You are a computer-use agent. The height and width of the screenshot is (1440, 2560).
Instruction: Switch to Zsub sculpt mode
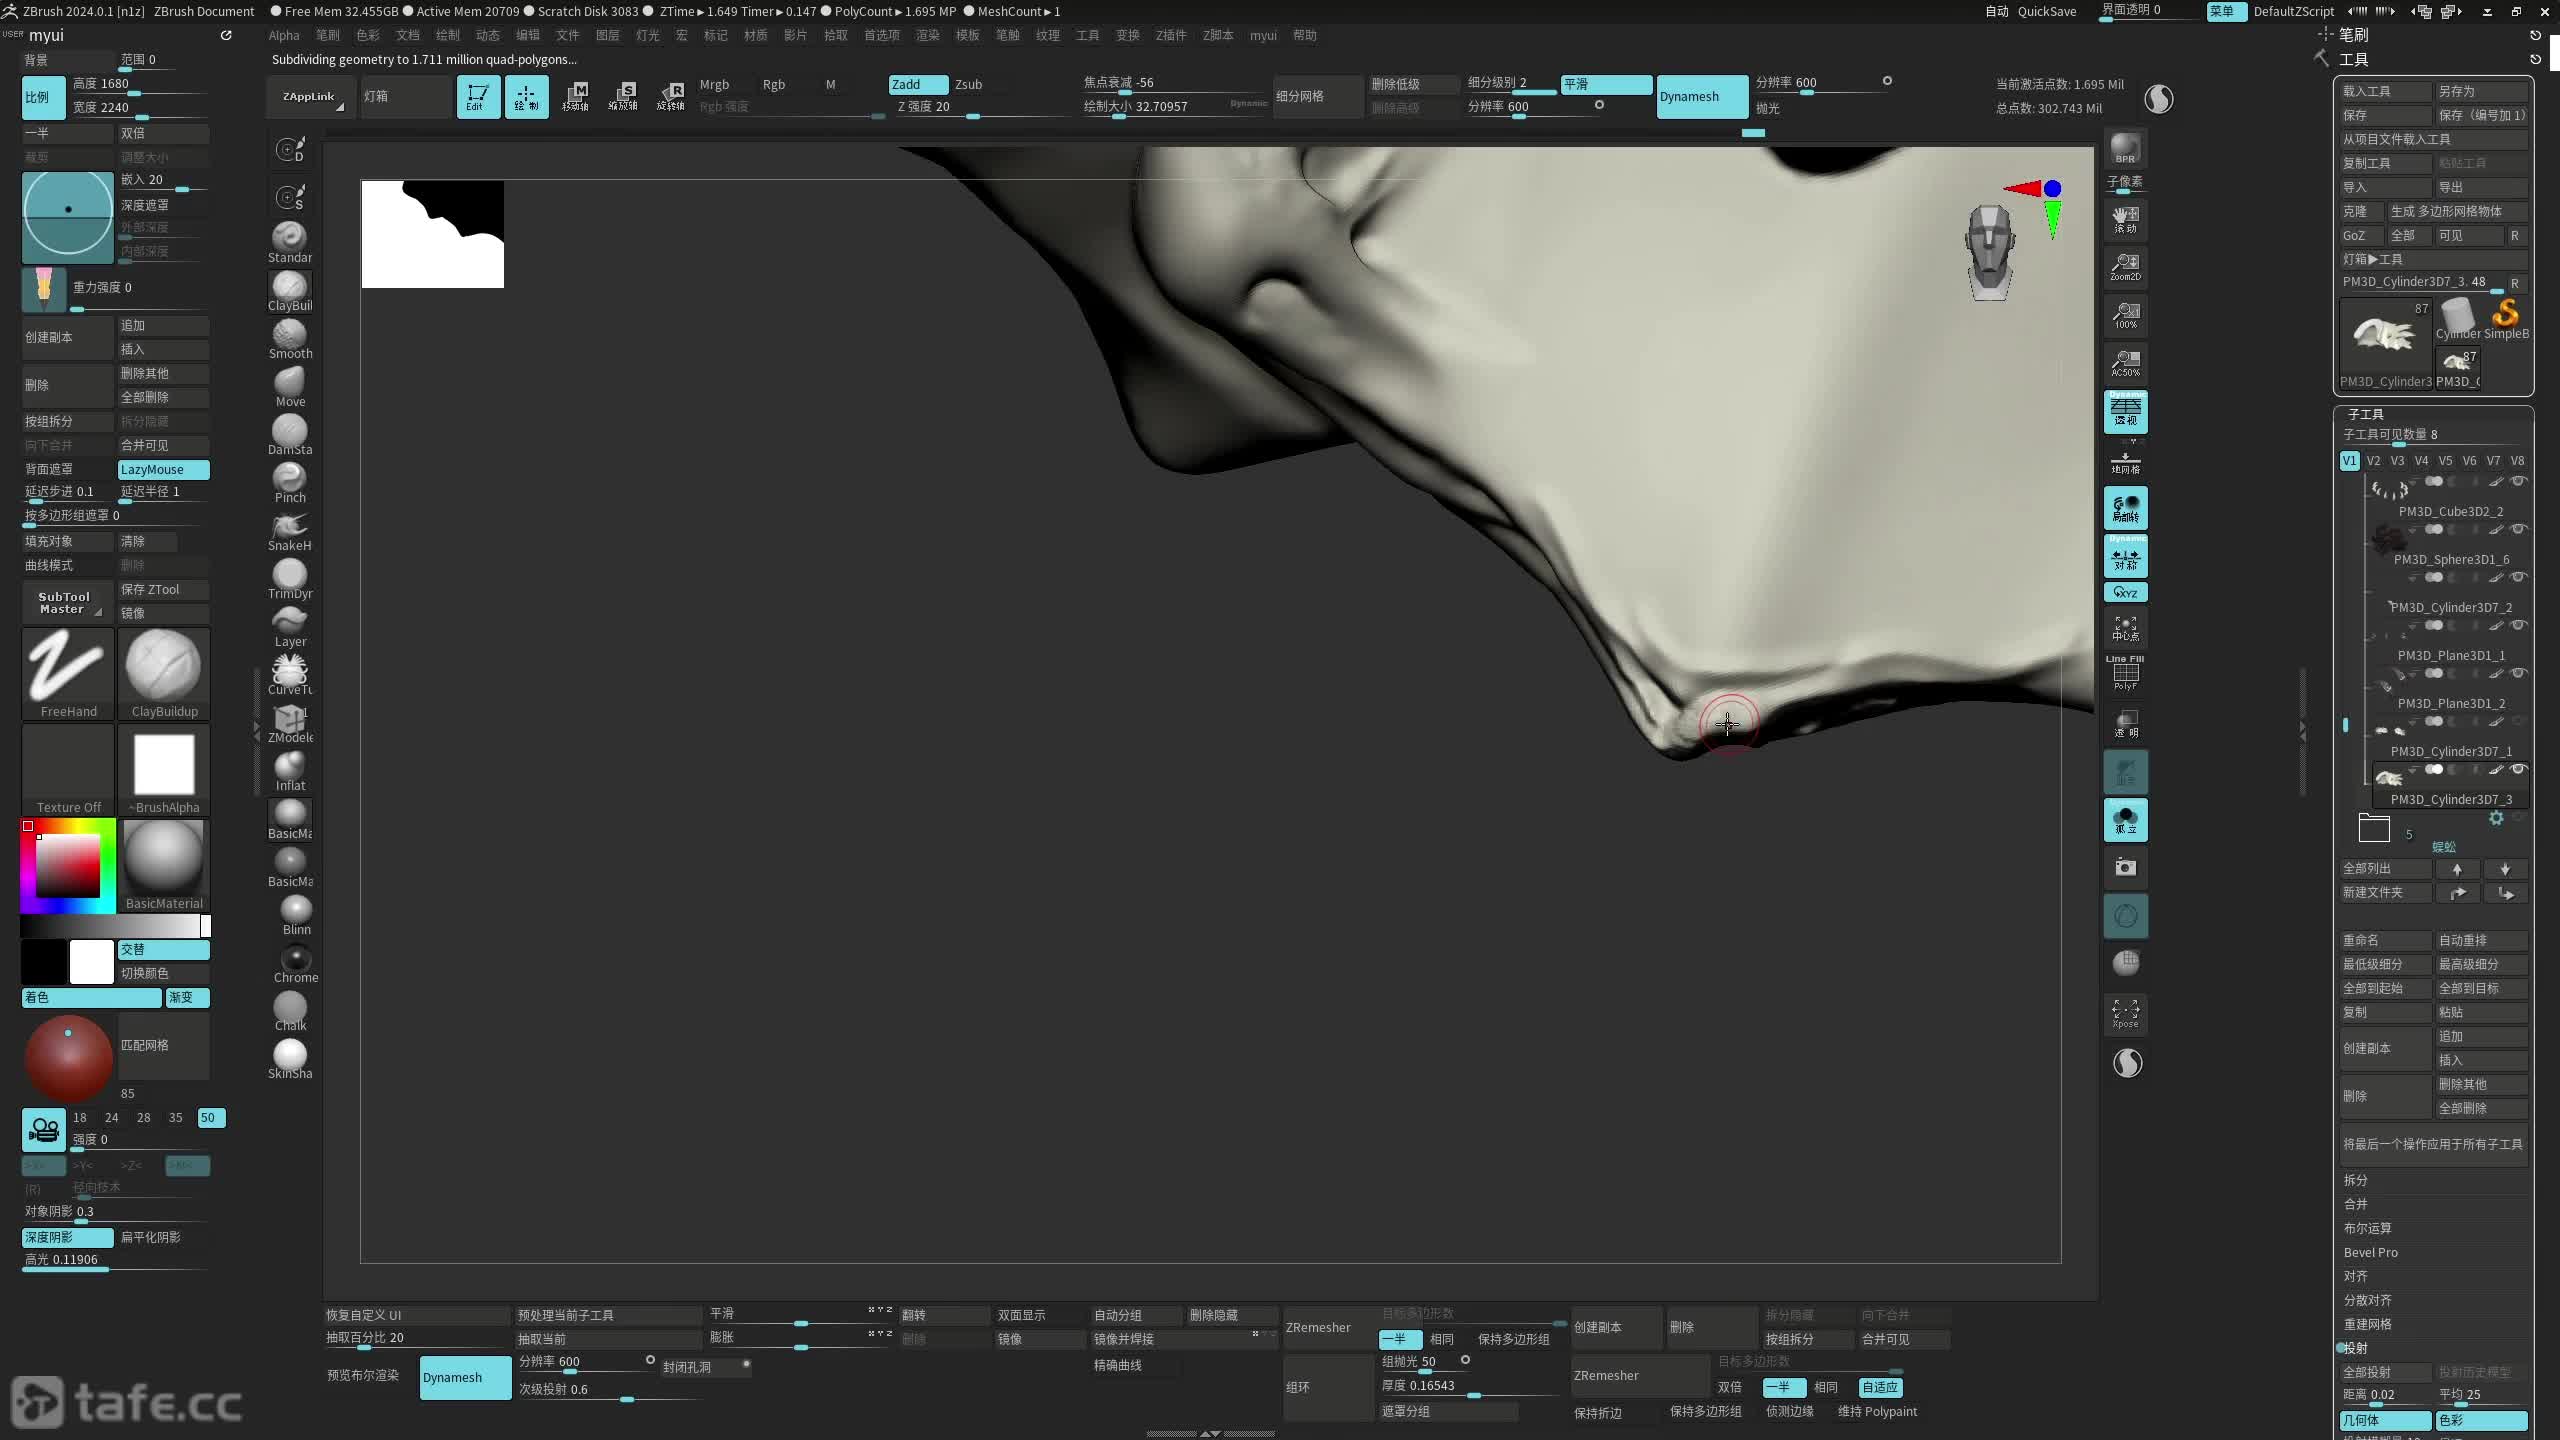pyautogui.click(x=968, y=84)
